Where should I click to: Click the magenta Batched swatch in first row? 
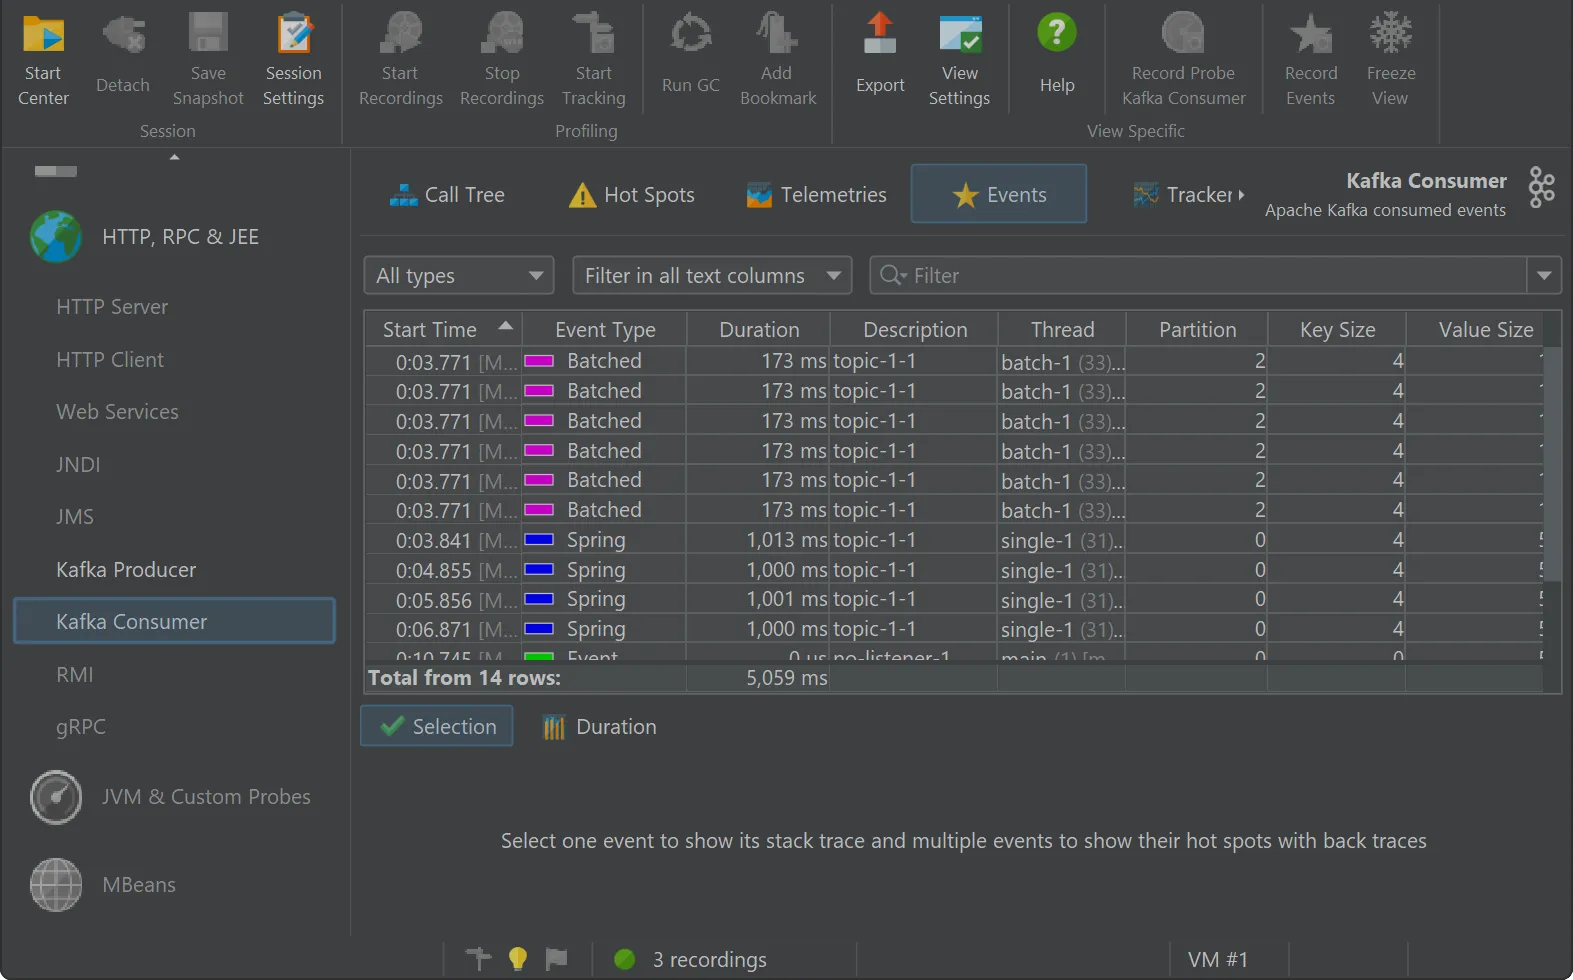539,361
